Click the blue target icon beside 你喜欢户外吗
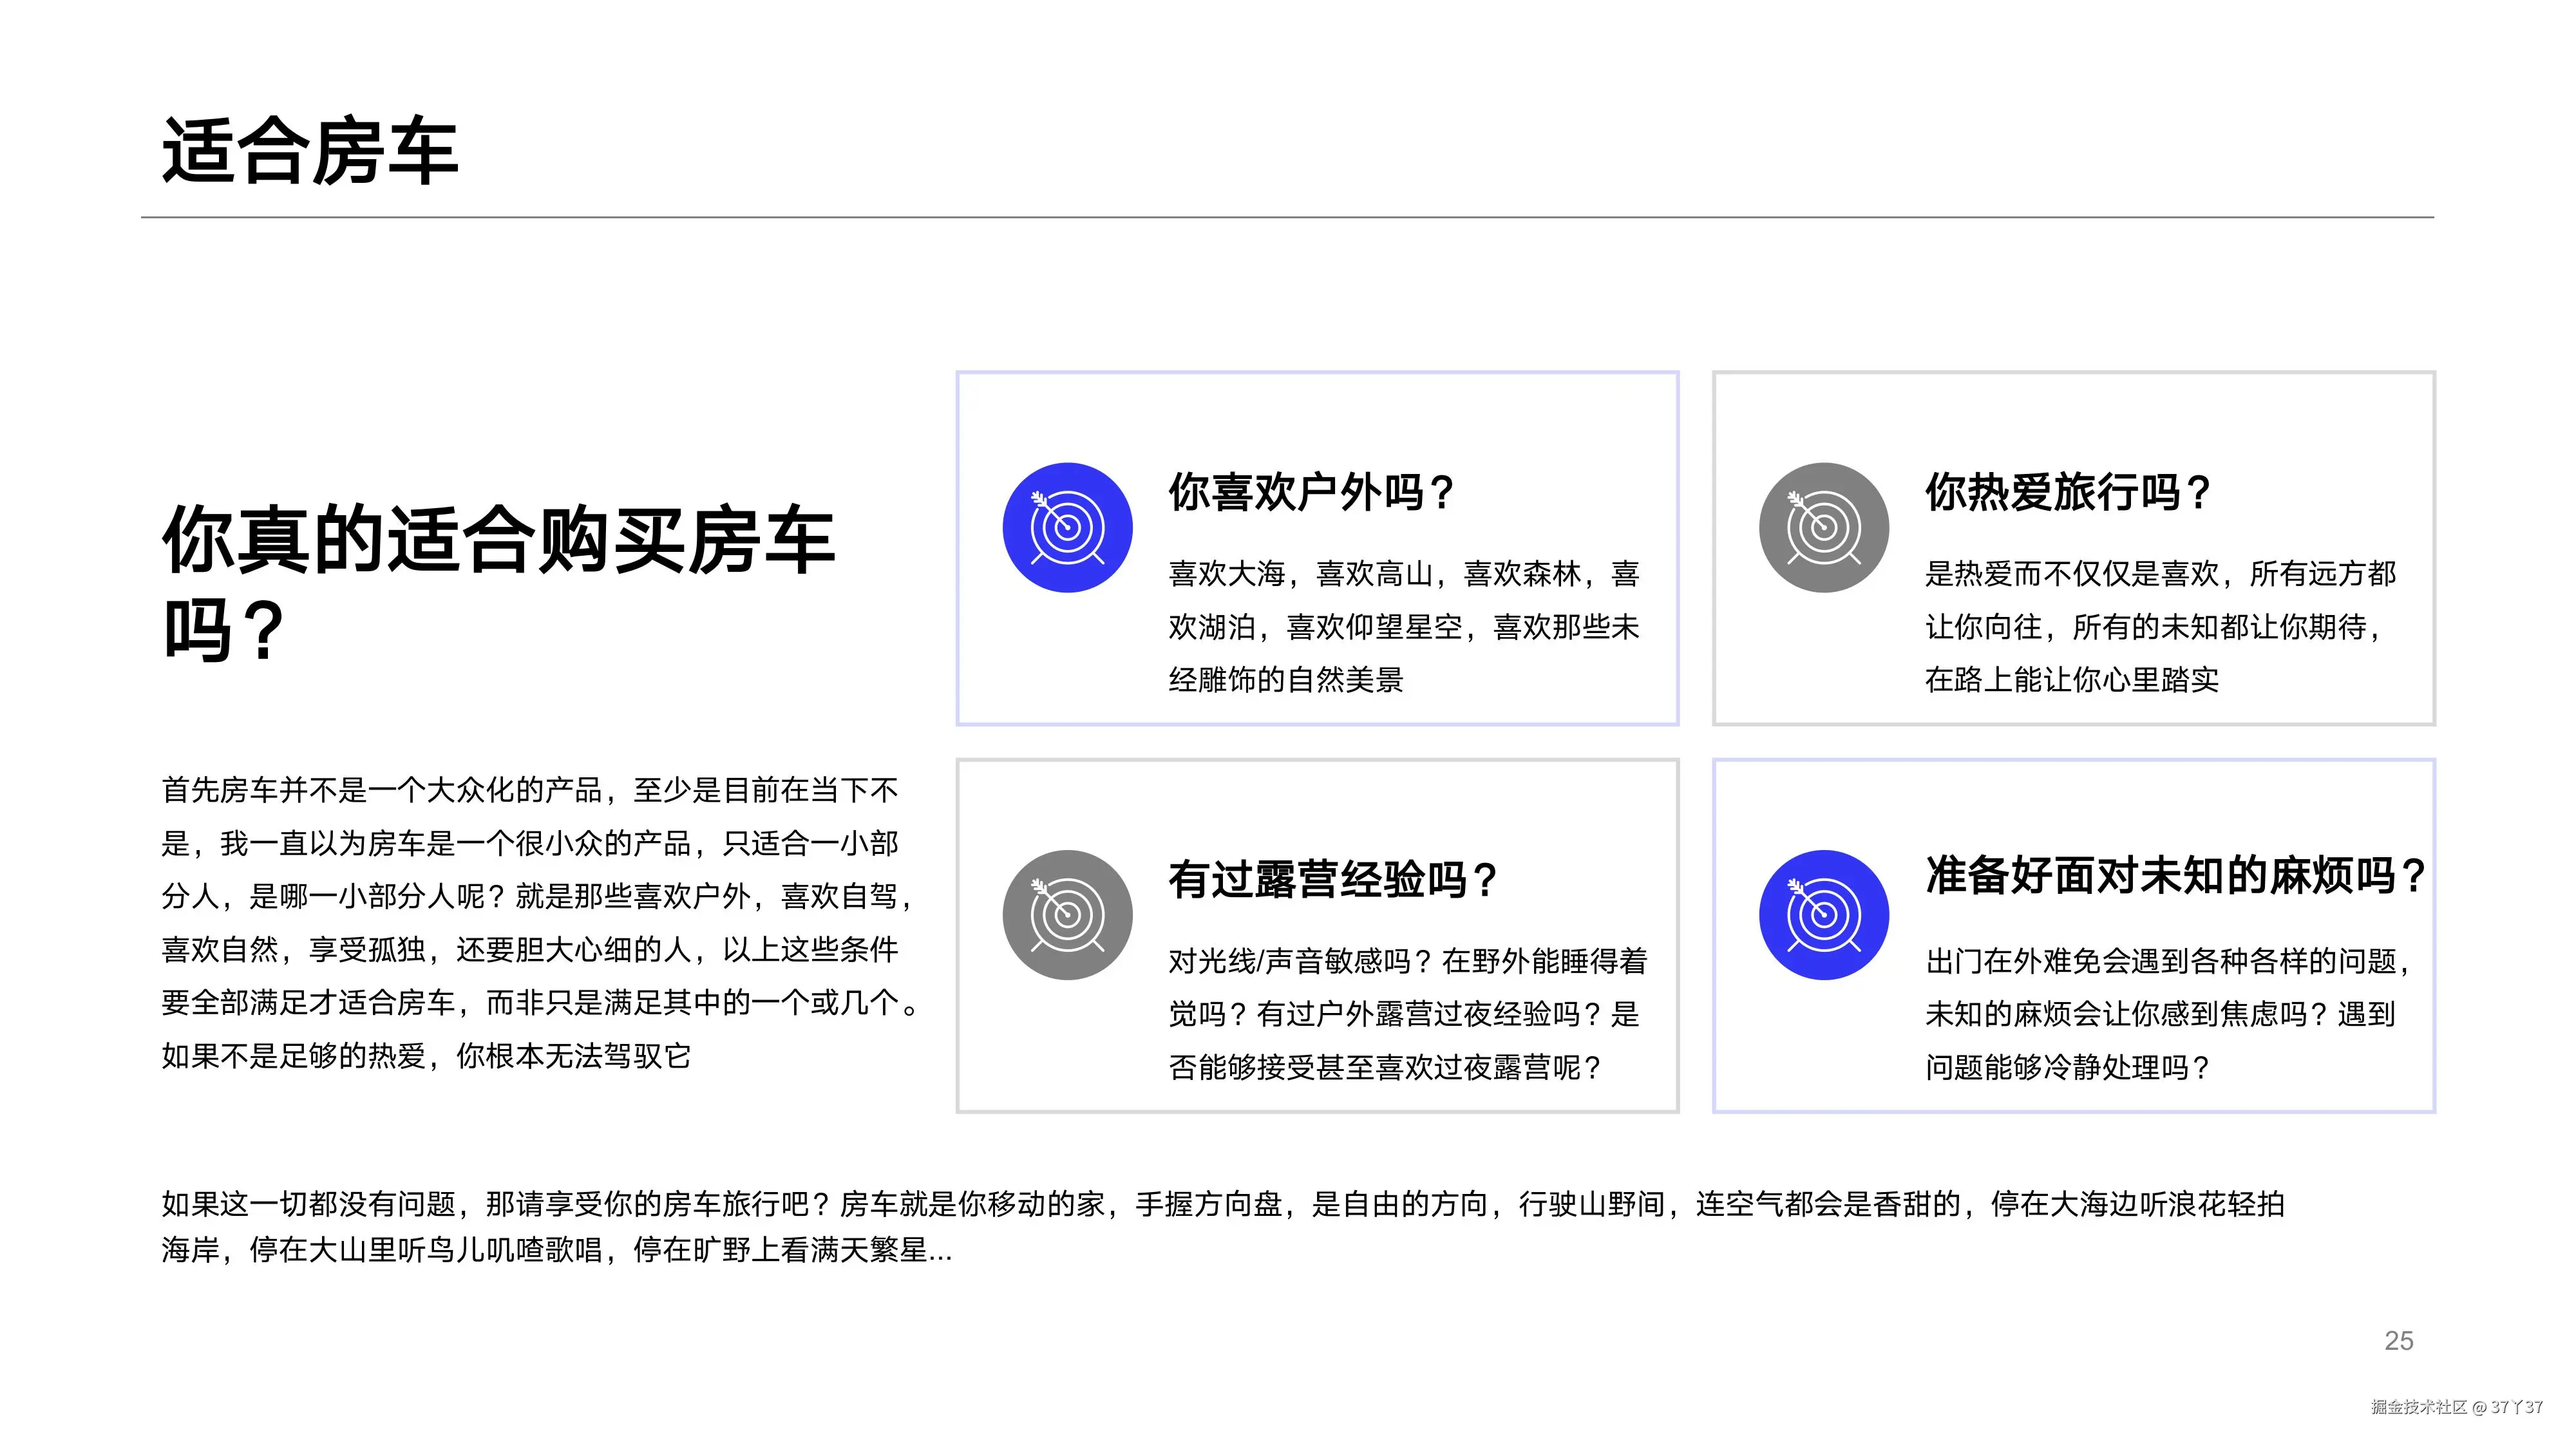2576x1449 pixels. [x=1067, y=527]
